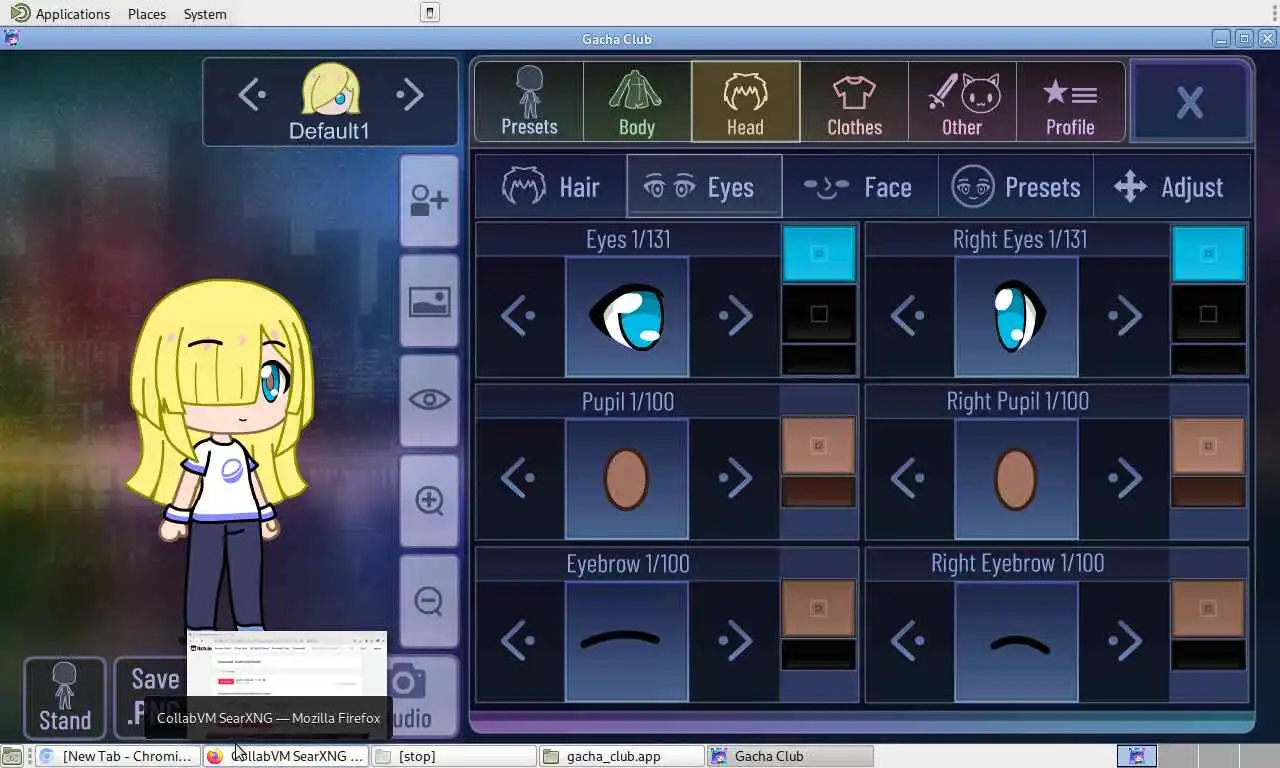Next Right Pupil style arrow
The image size is (1280, 768).
tap(1125, 479)
